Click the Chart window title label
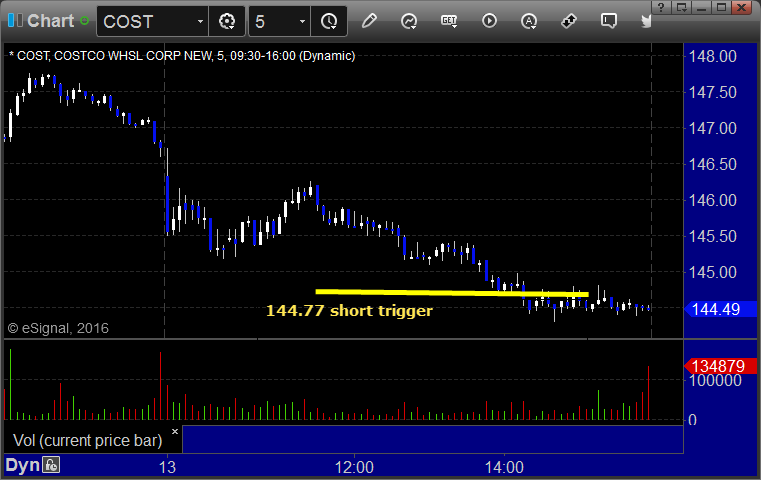This screenshot has height=480, width=761. coord(50,21)
